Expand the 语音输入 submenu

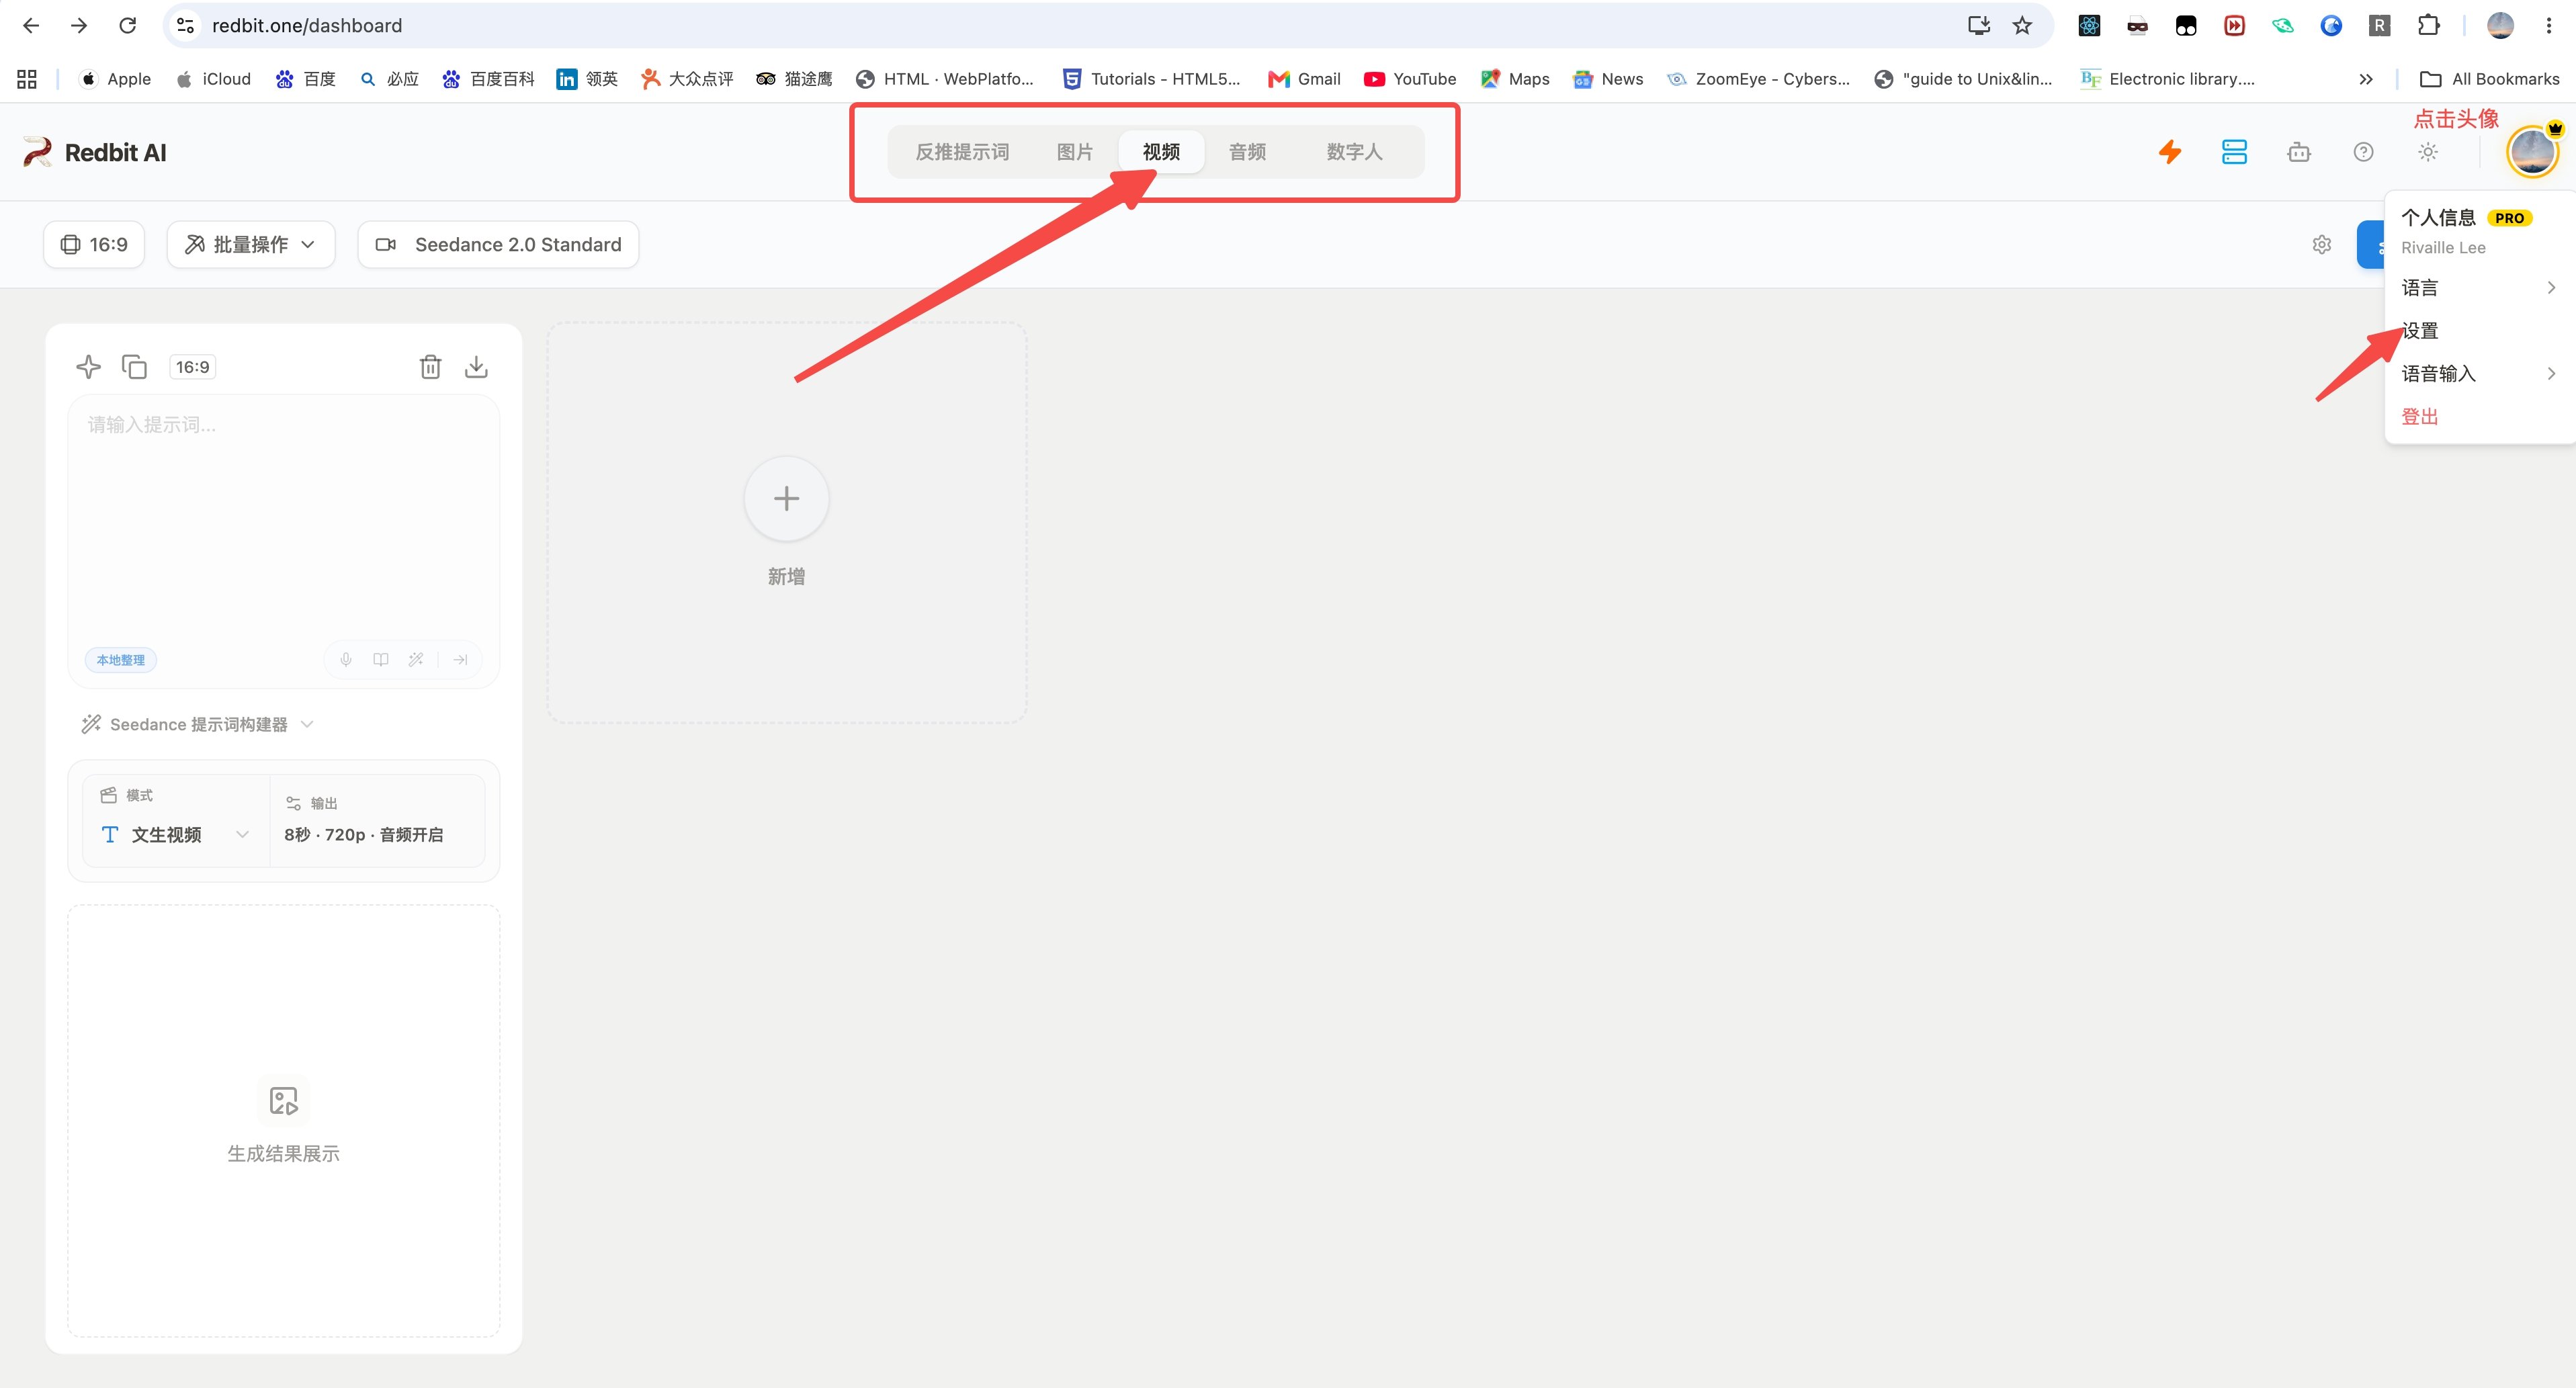click(2480, 374)
